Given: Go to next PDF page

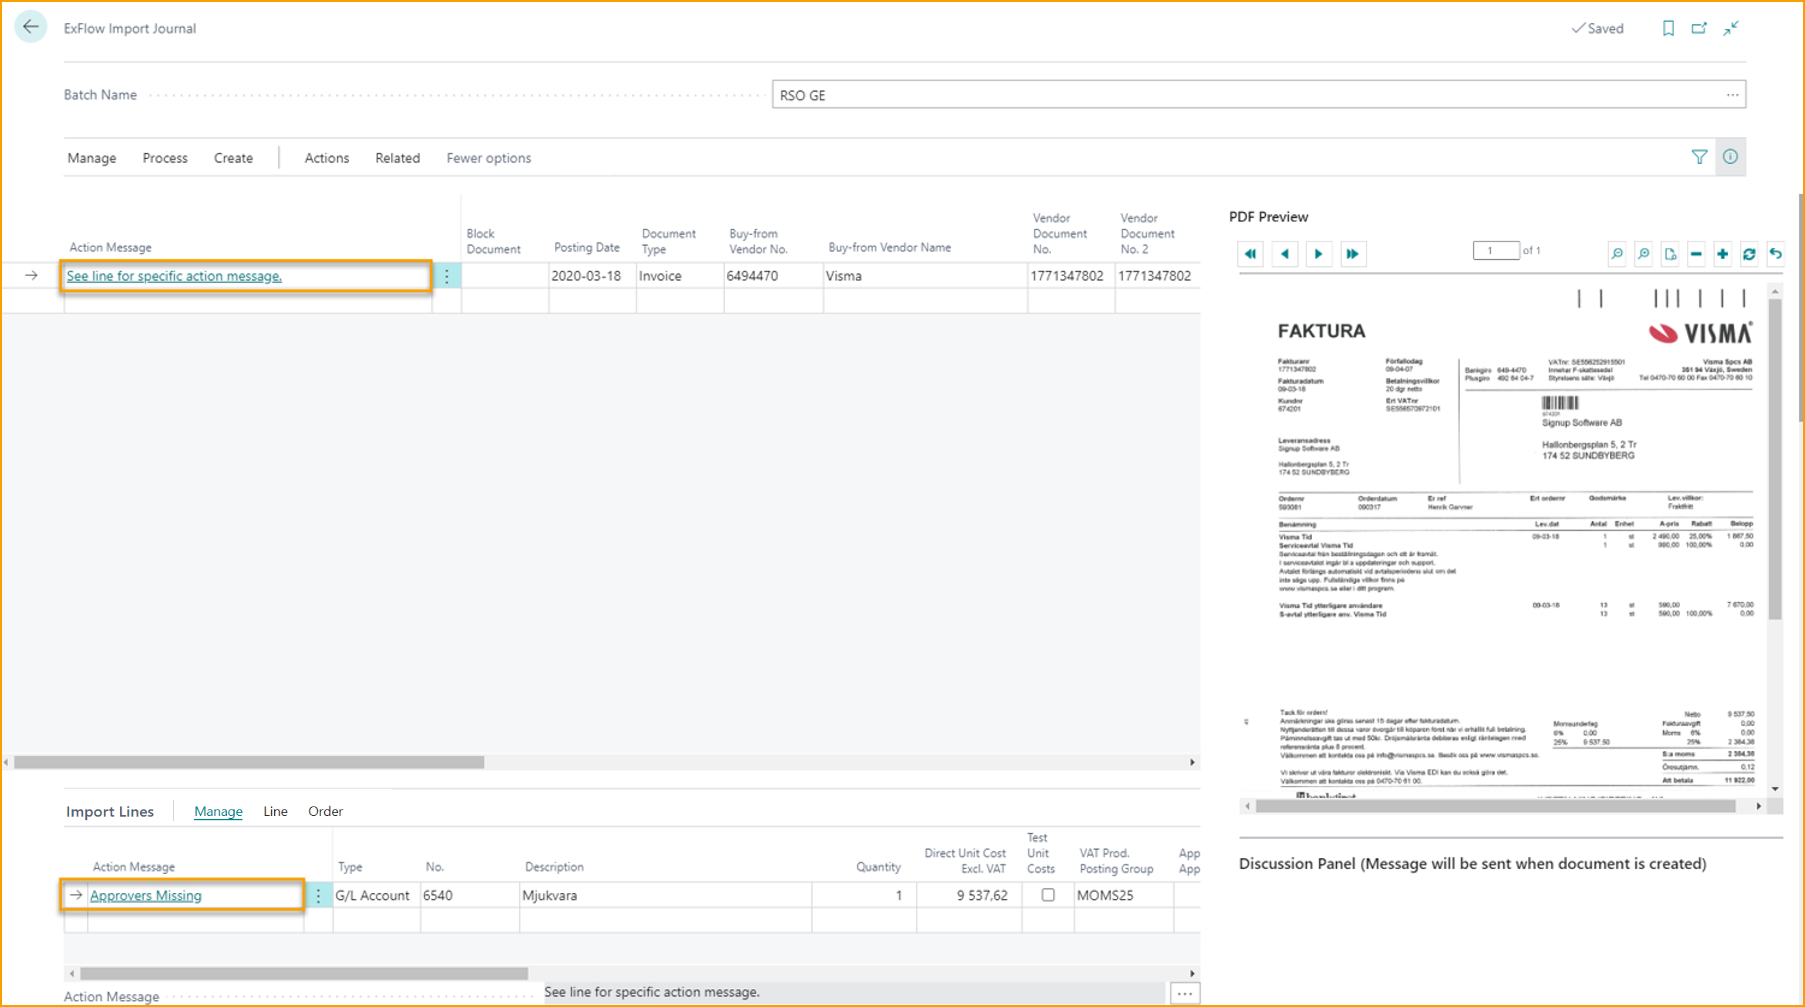Looking at the screenshot, I should (1319, 254).
